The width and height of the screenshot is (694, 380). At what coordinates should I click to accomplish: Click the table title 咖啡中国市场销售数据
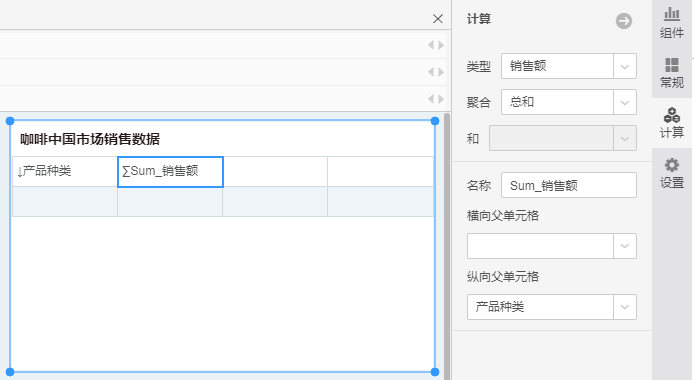[90, 139]
